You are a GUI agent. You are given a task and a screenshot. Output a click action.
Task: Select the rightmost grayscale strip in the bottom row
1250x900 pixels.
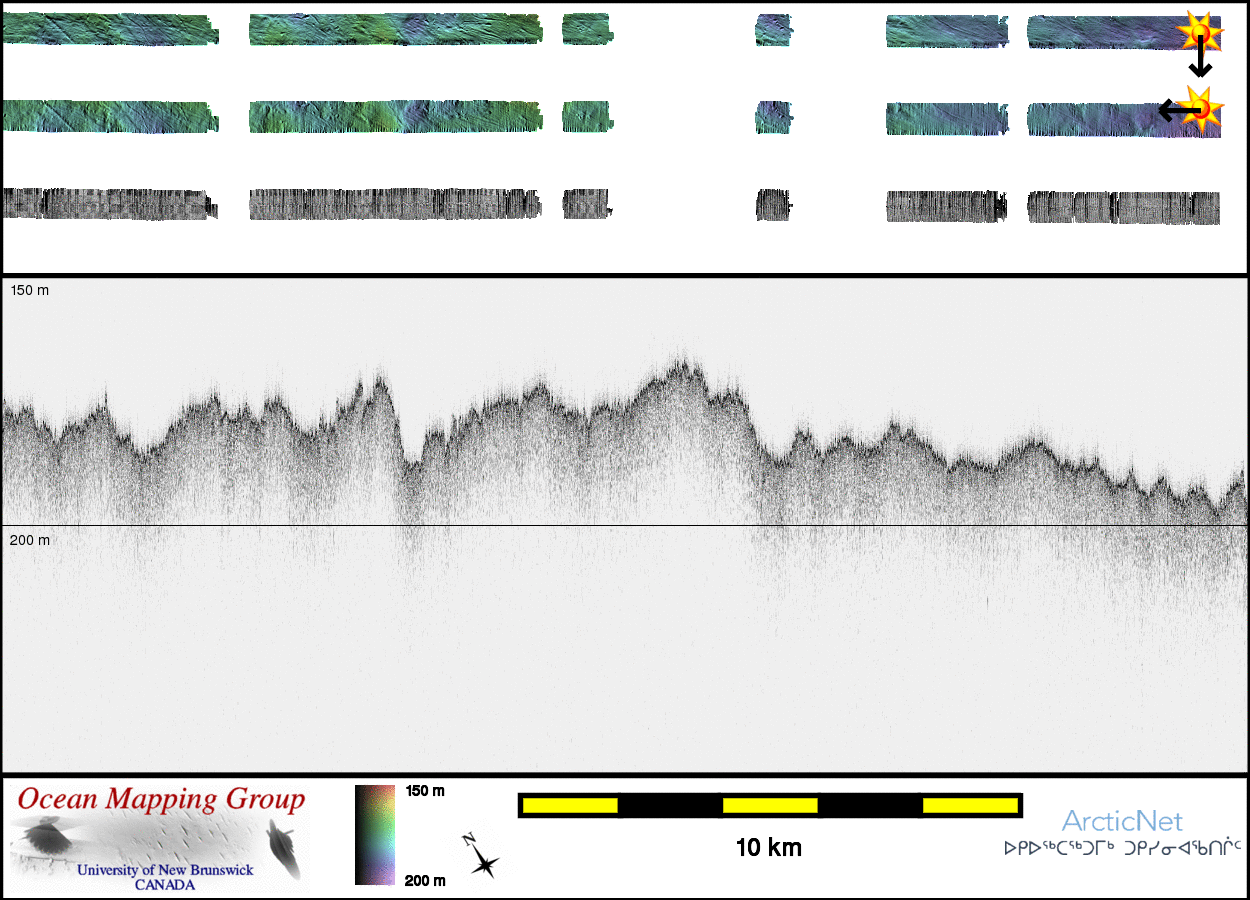[x=1124, y=207]
